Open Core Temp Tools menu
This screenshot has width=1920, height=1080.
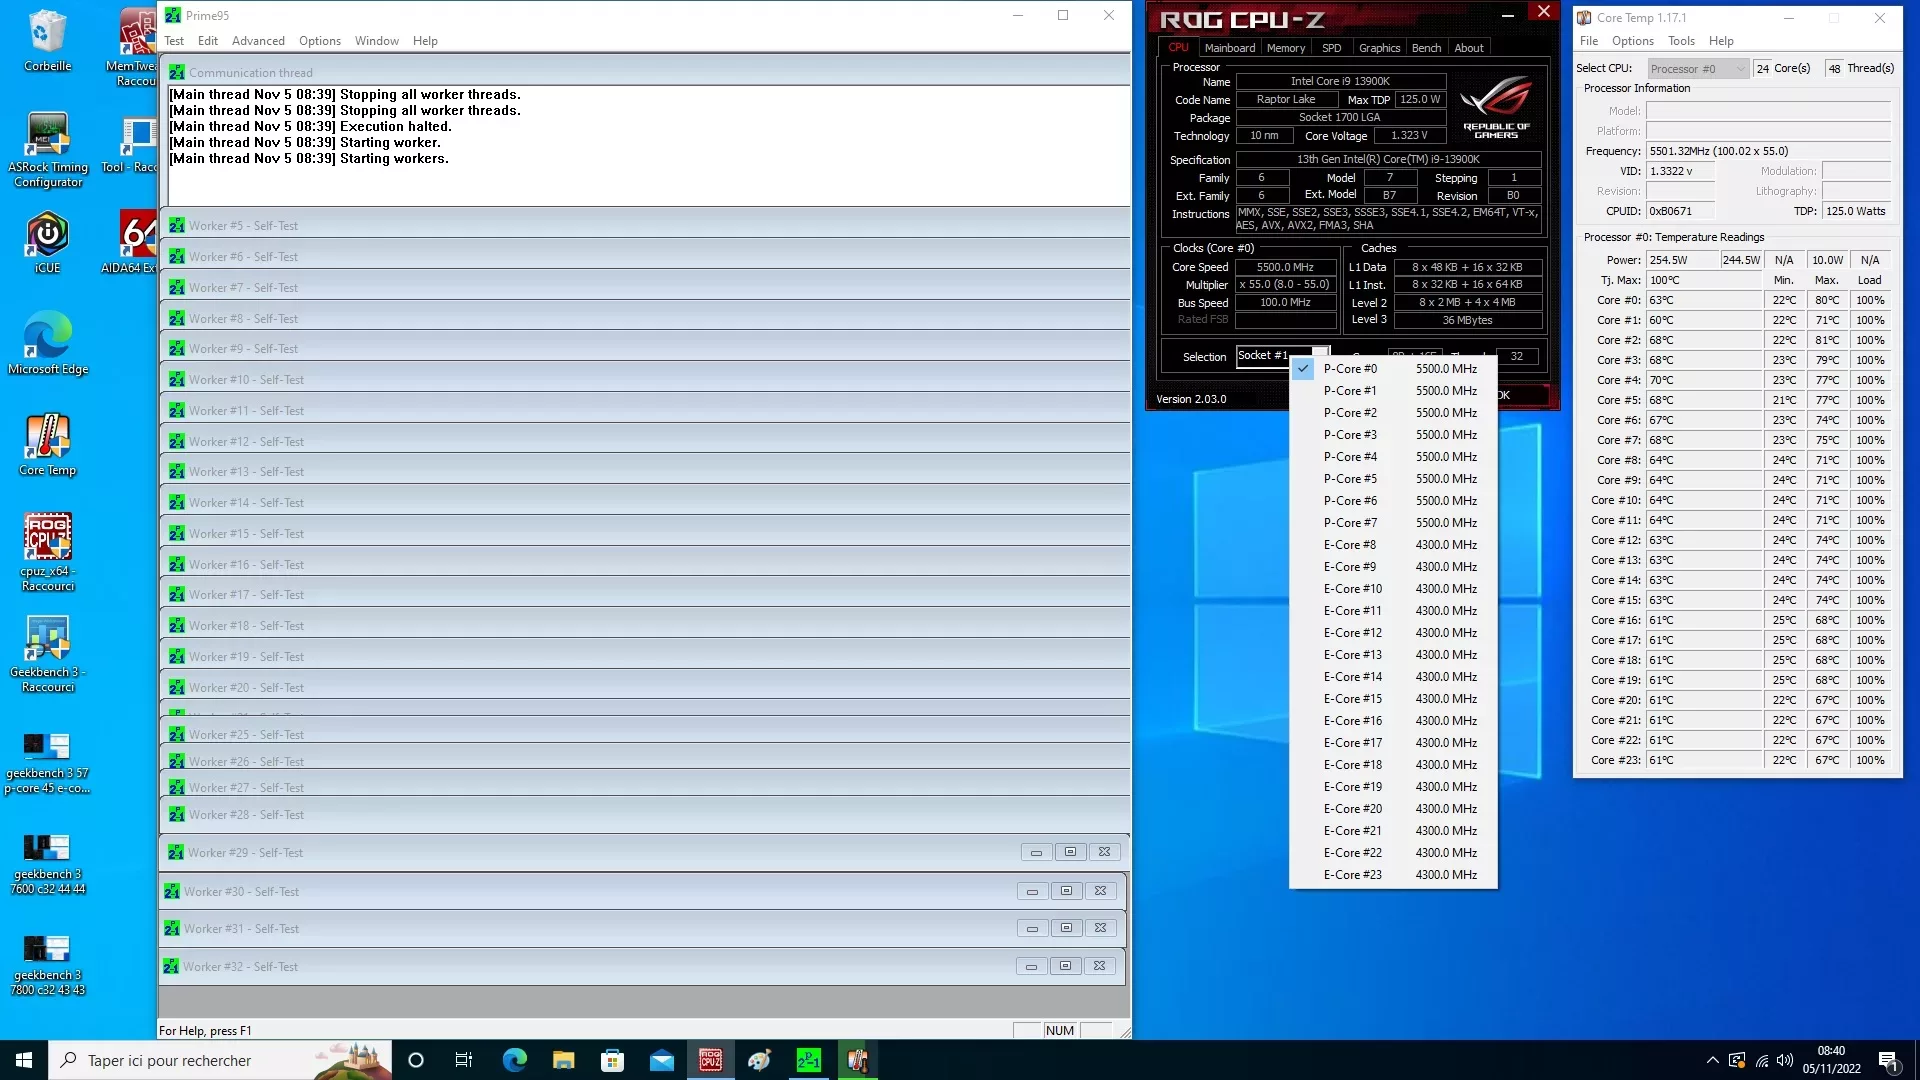(1681, 41)
